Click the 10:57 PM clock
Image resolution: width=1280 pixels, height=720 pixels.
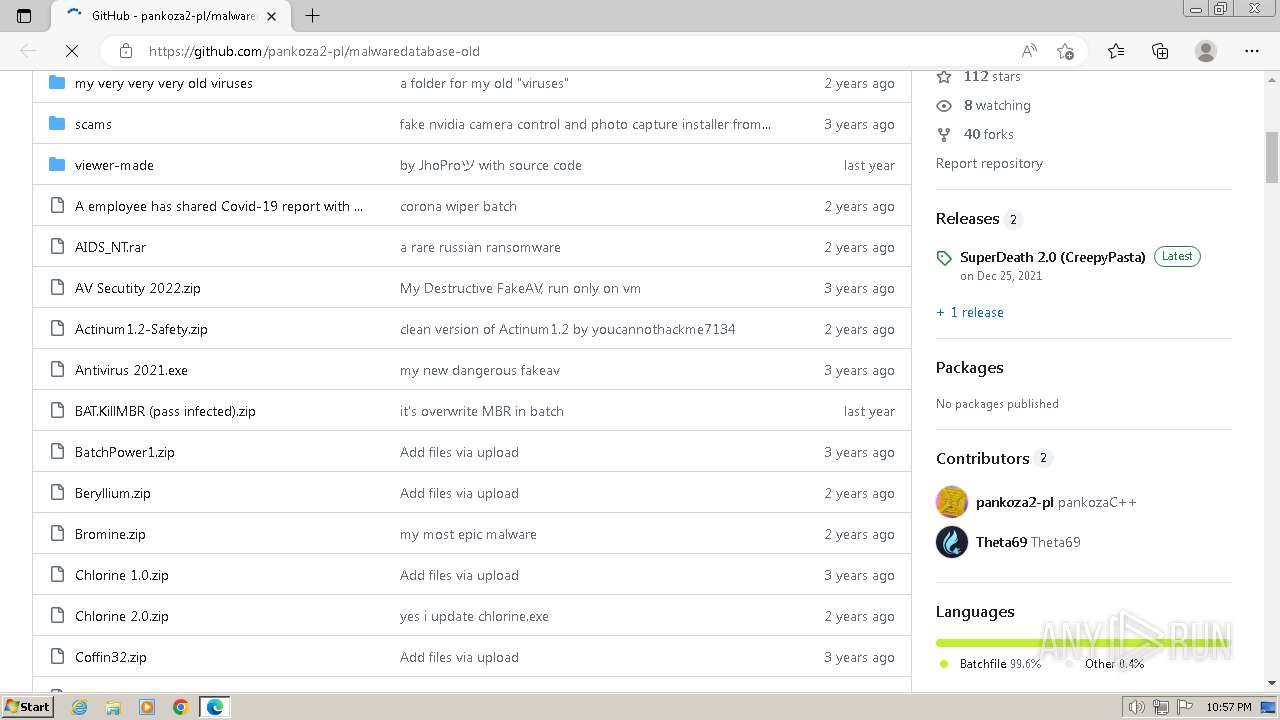(x=1229, y=707)
